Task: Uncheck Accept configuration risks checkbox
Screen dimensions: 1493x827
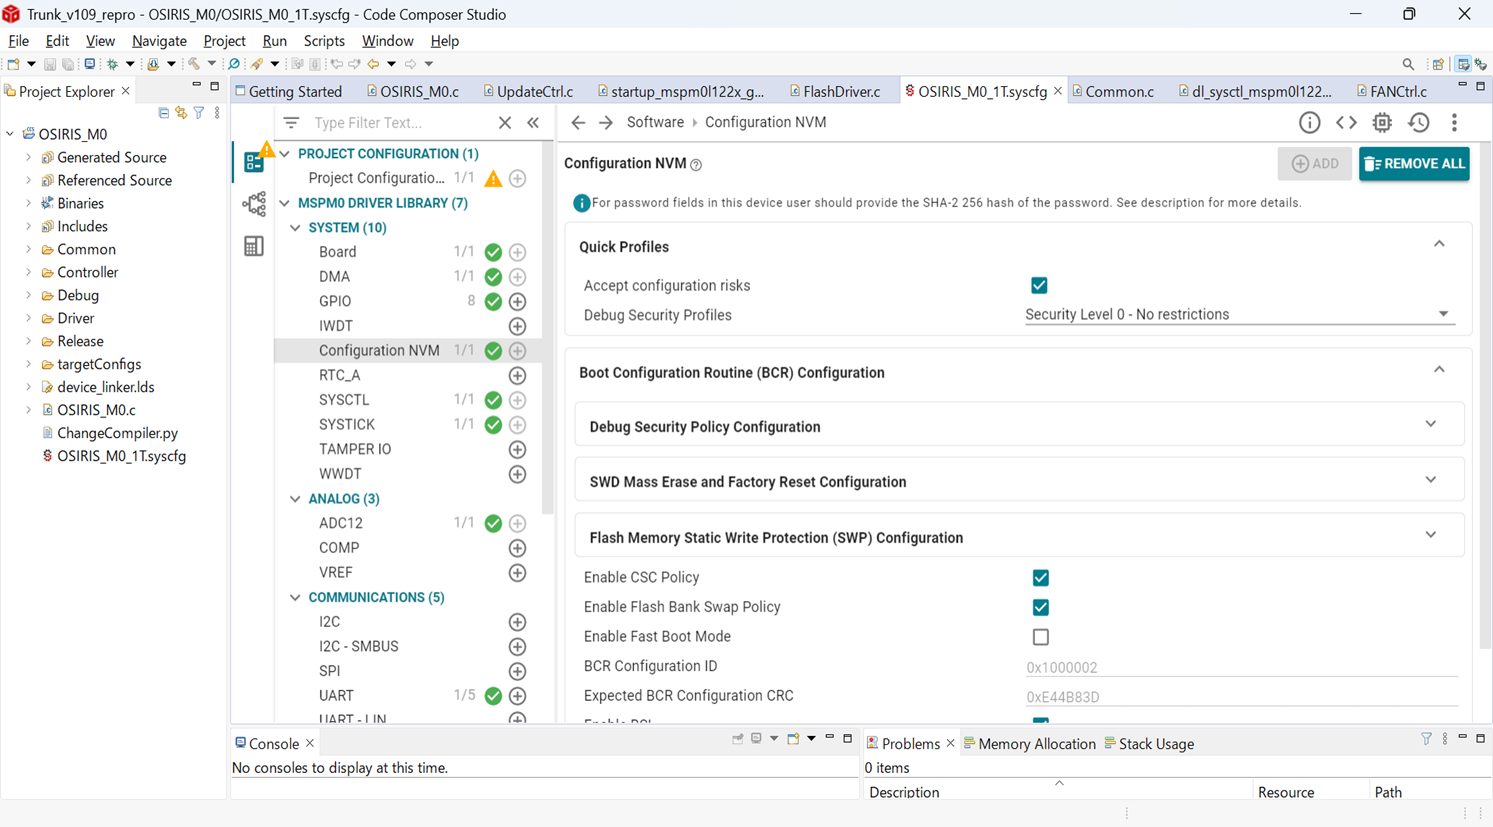Action: (1039, 286)
